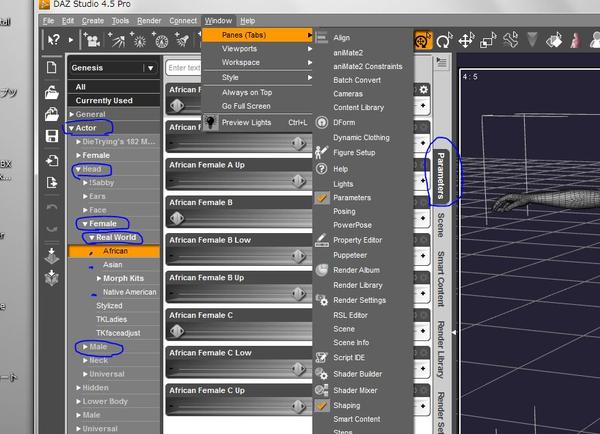The width and height of the screenshot is (600, 434).
Task: Select the Asian tree item
Action: point(112,264)
